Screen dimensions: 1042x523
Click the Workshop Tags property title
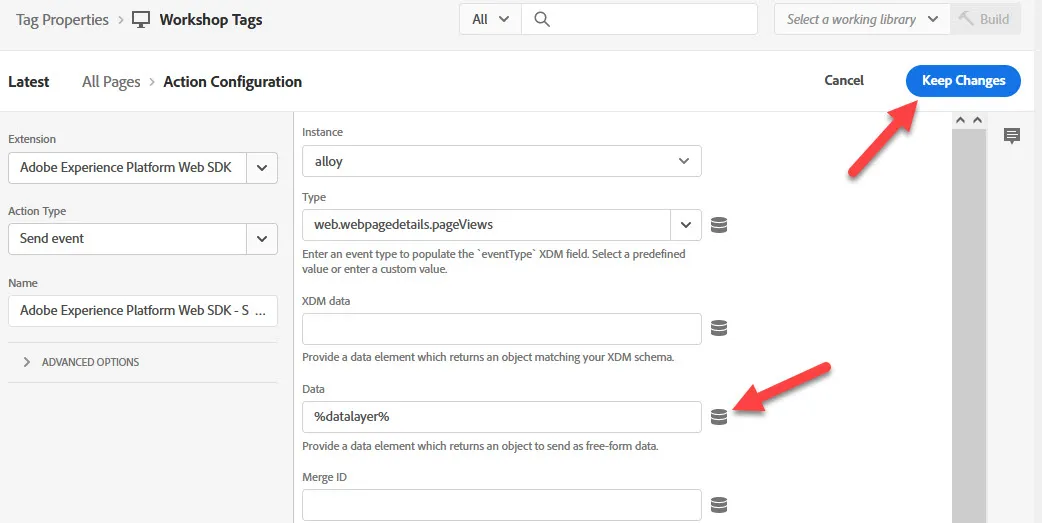(211, 20)
